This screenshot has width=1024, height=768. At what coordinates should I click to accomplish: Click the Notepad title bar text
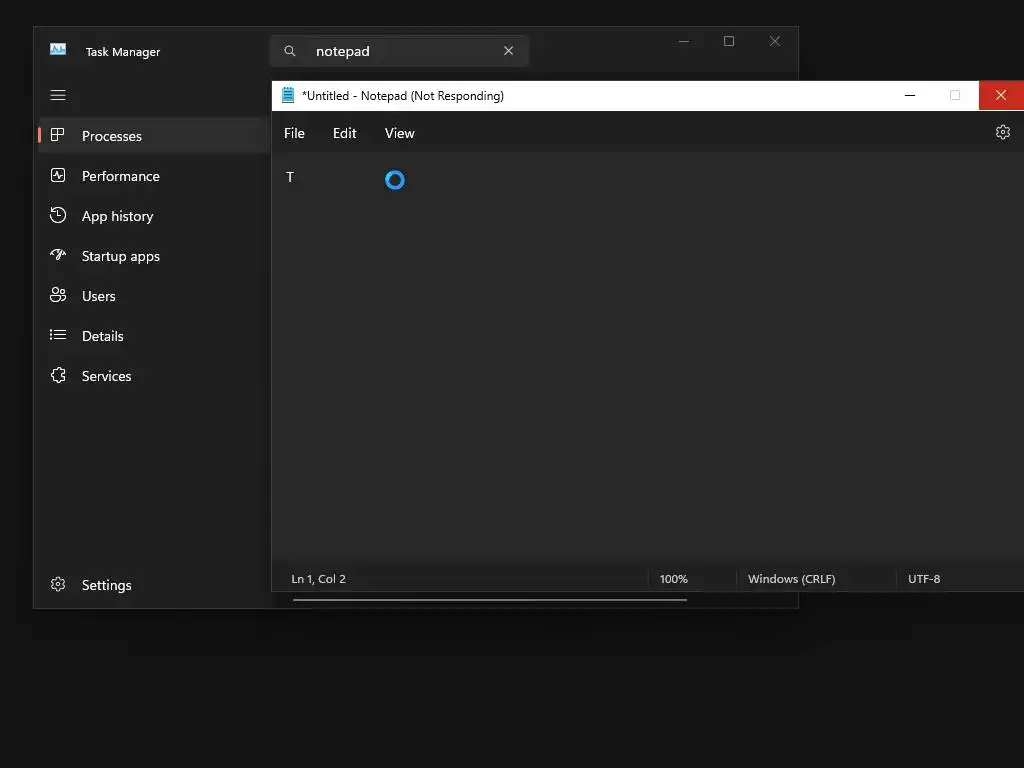403,96
